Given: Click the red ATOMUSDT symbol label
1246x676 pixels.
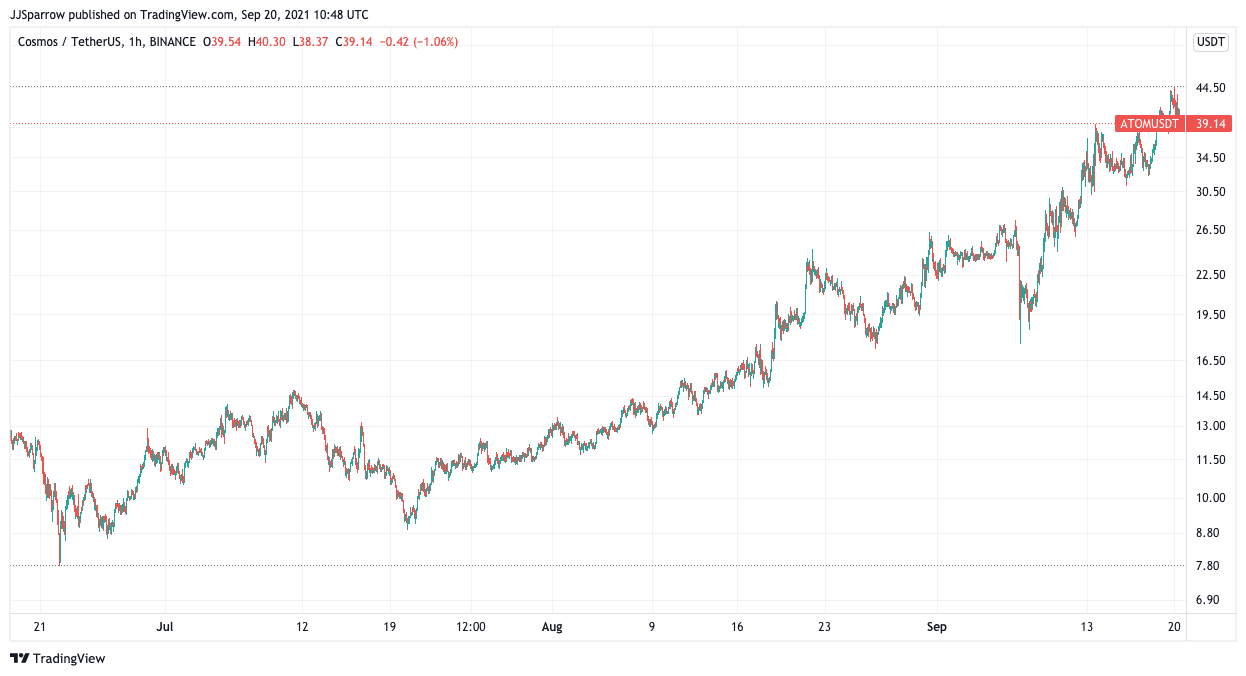Looking at the screenshot, I should [1149, 124].
